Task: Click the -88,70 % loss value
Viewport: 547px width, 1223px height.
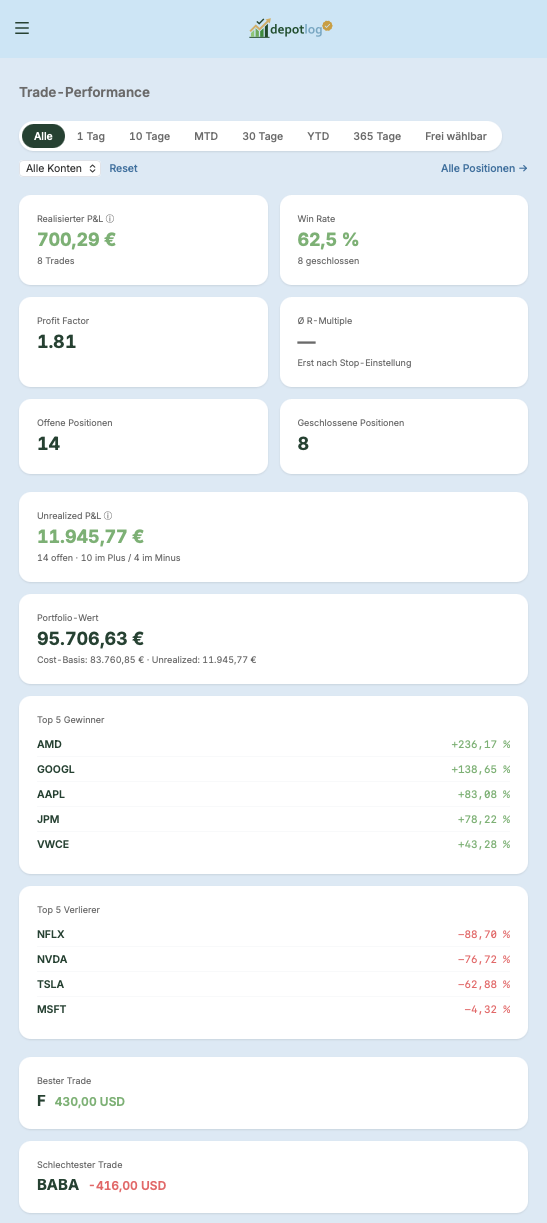Action: coord(484,935)
